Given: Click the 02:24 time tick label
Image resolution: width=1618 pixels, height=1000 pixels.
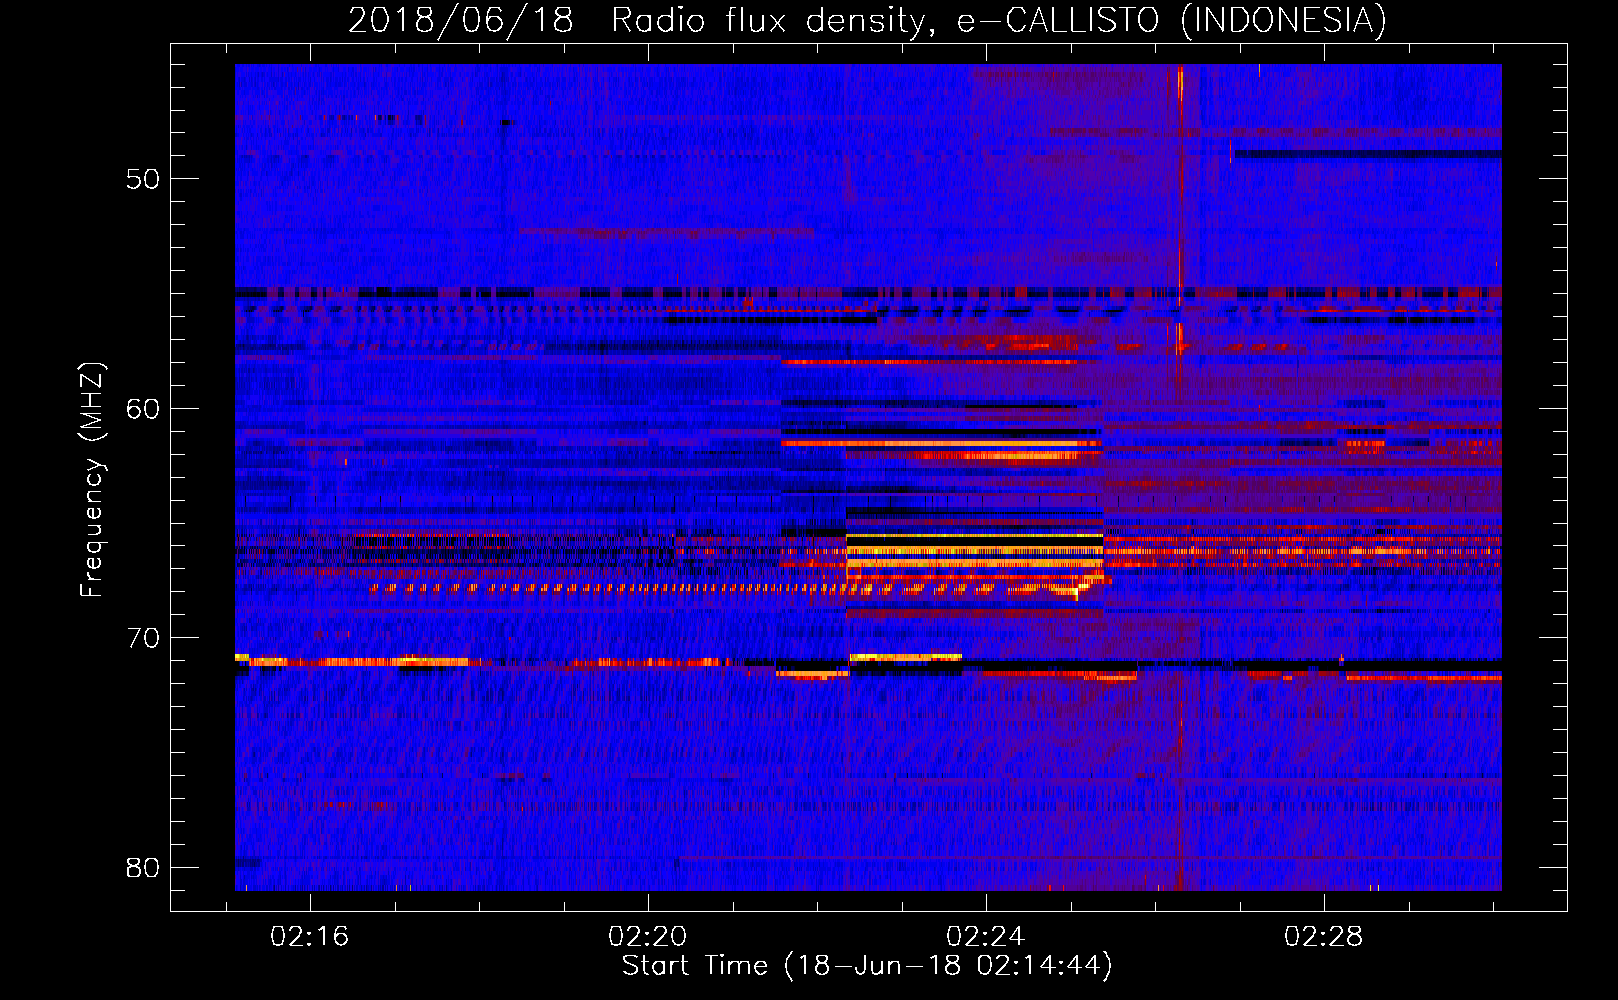Looking at the screenshot, I should [985, 937].
